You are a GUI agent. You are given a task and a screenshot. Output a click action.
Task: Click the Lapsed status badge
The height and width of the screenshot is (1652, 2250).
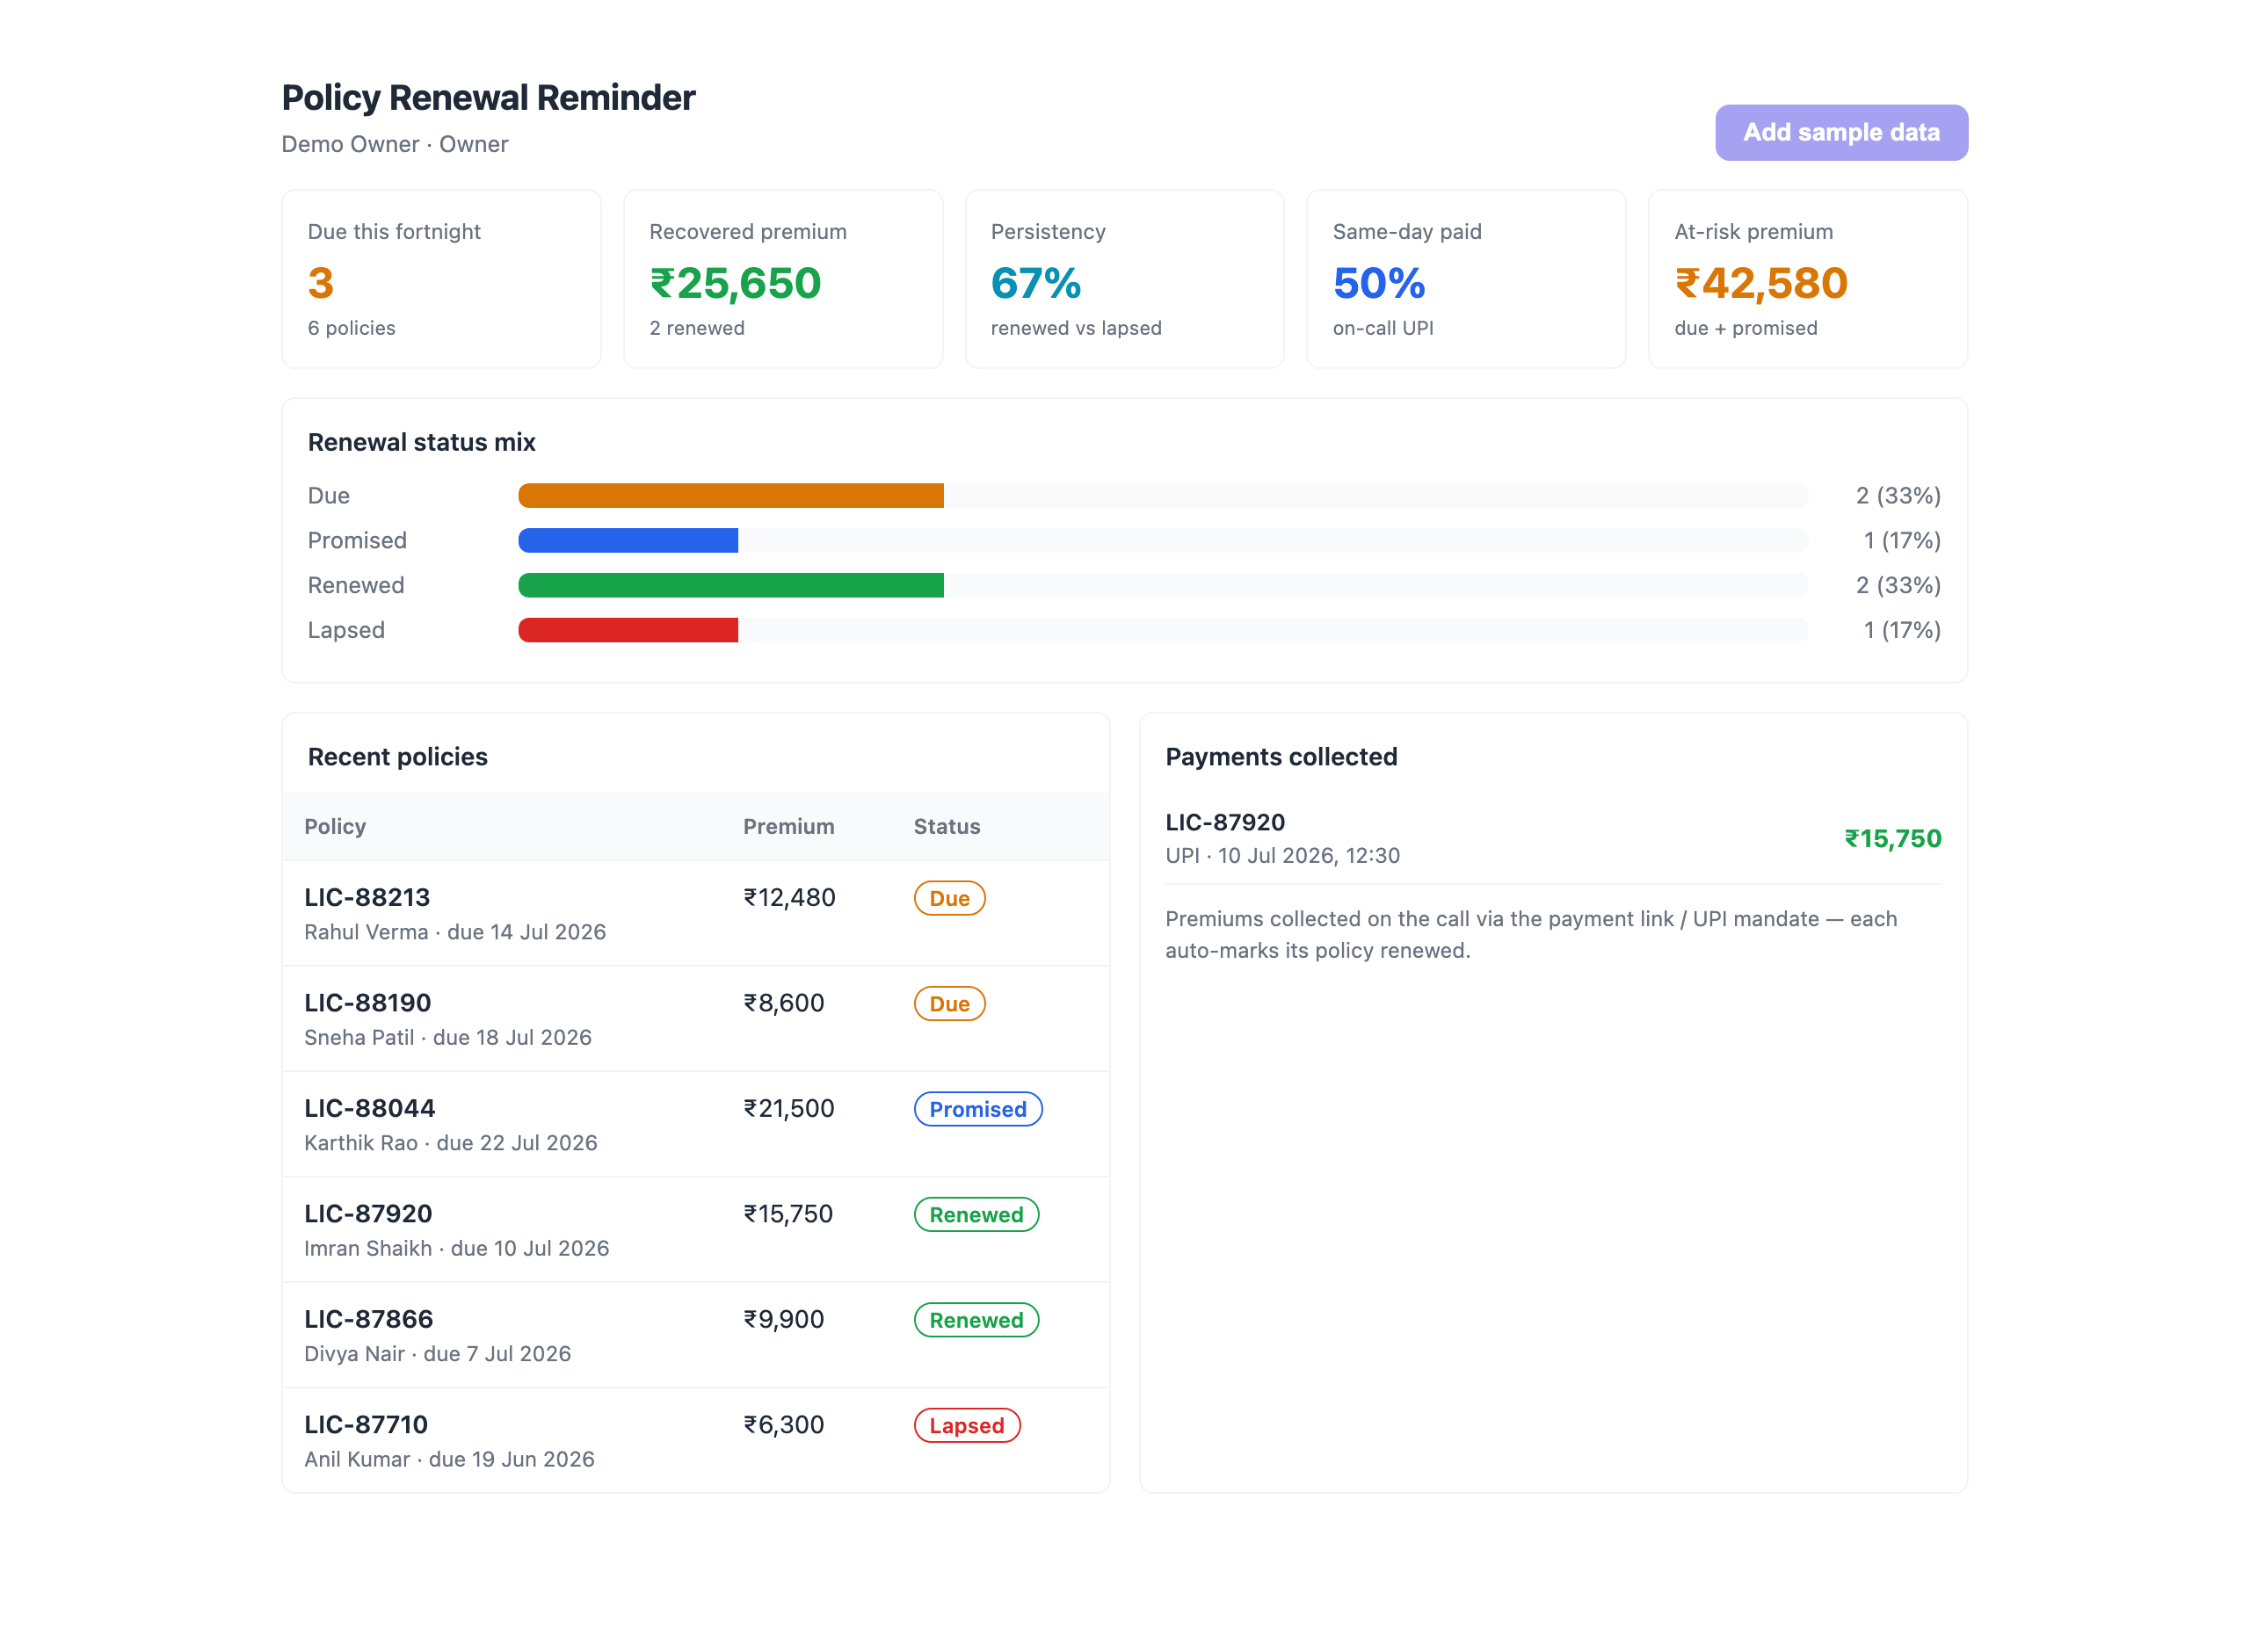coord(967,1425)
